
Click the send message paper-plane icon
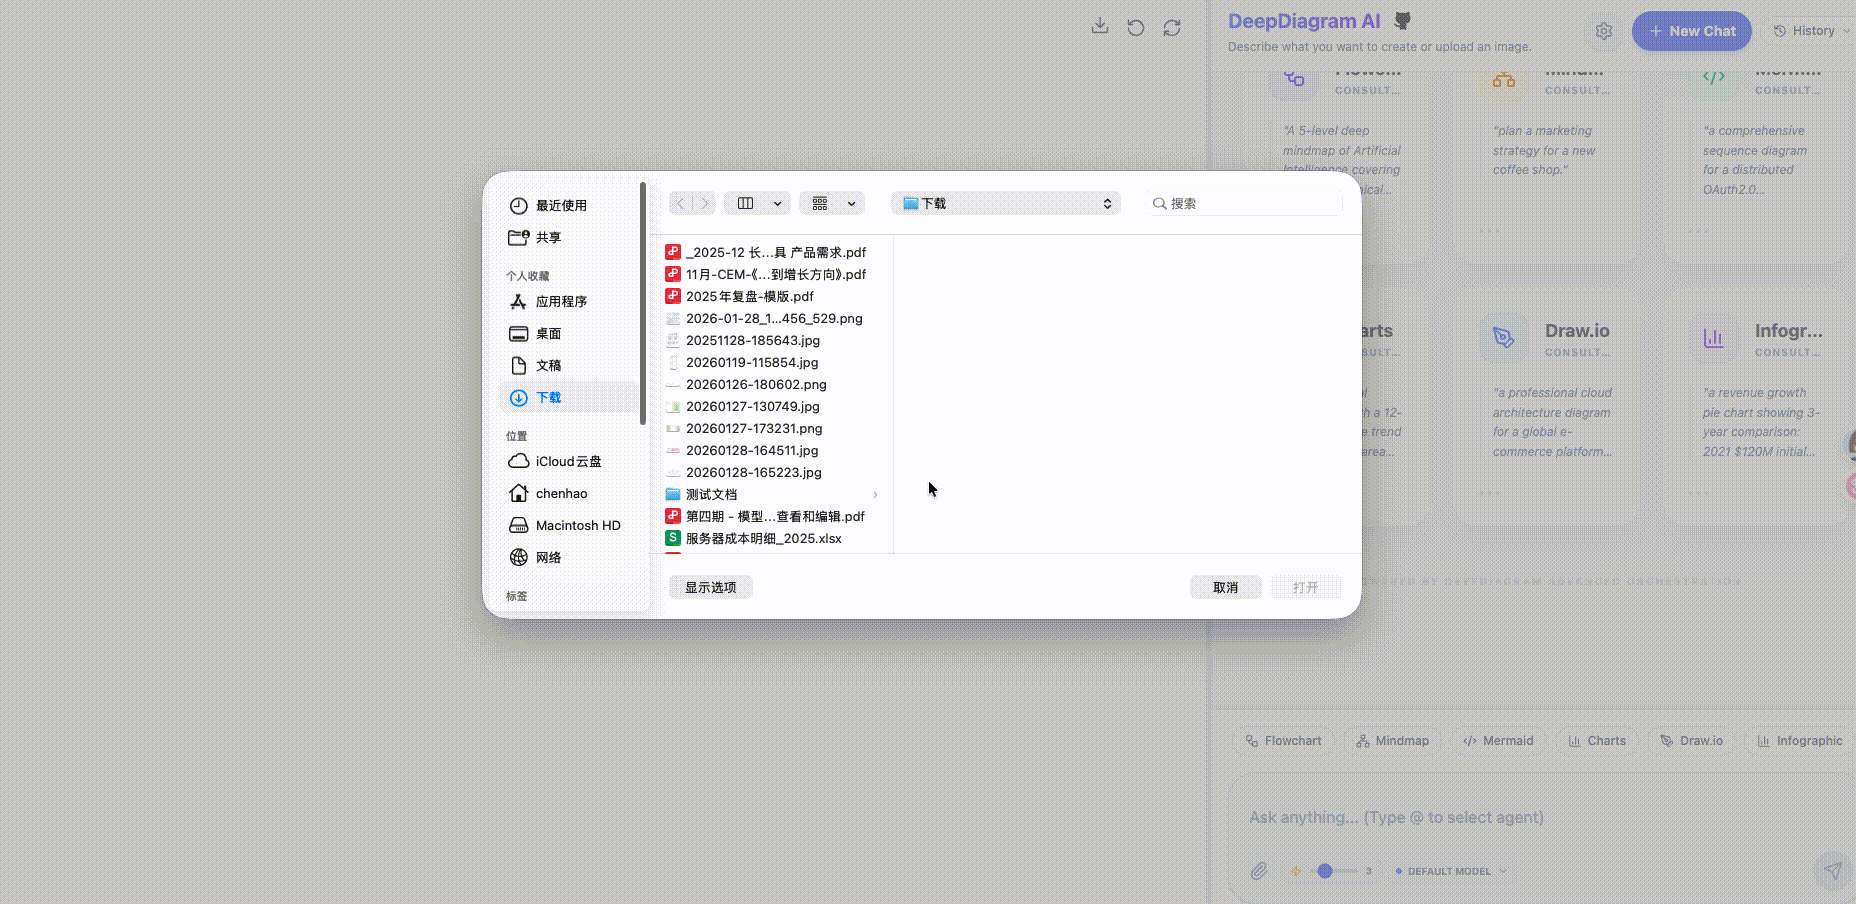pyautogui.click(x=1832, y=871)
